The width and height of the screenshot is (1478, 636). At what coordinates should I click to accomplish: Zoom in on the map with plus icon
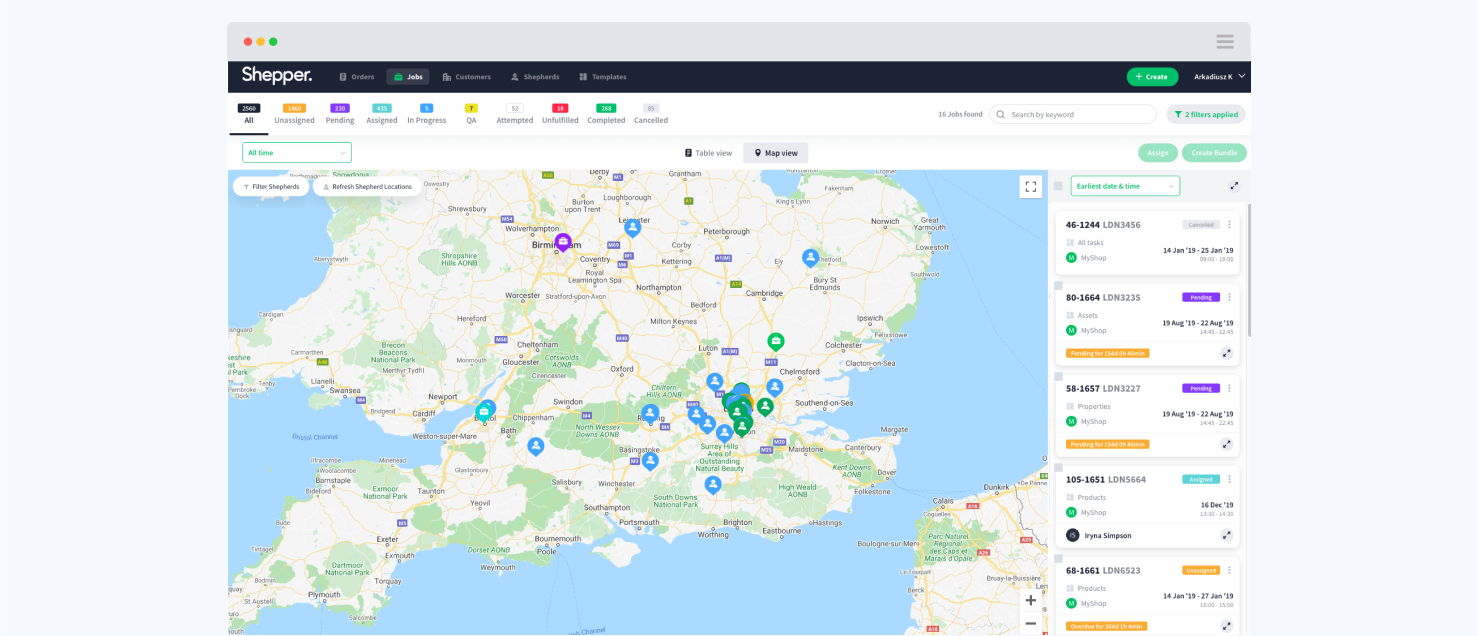(1030, 600)
